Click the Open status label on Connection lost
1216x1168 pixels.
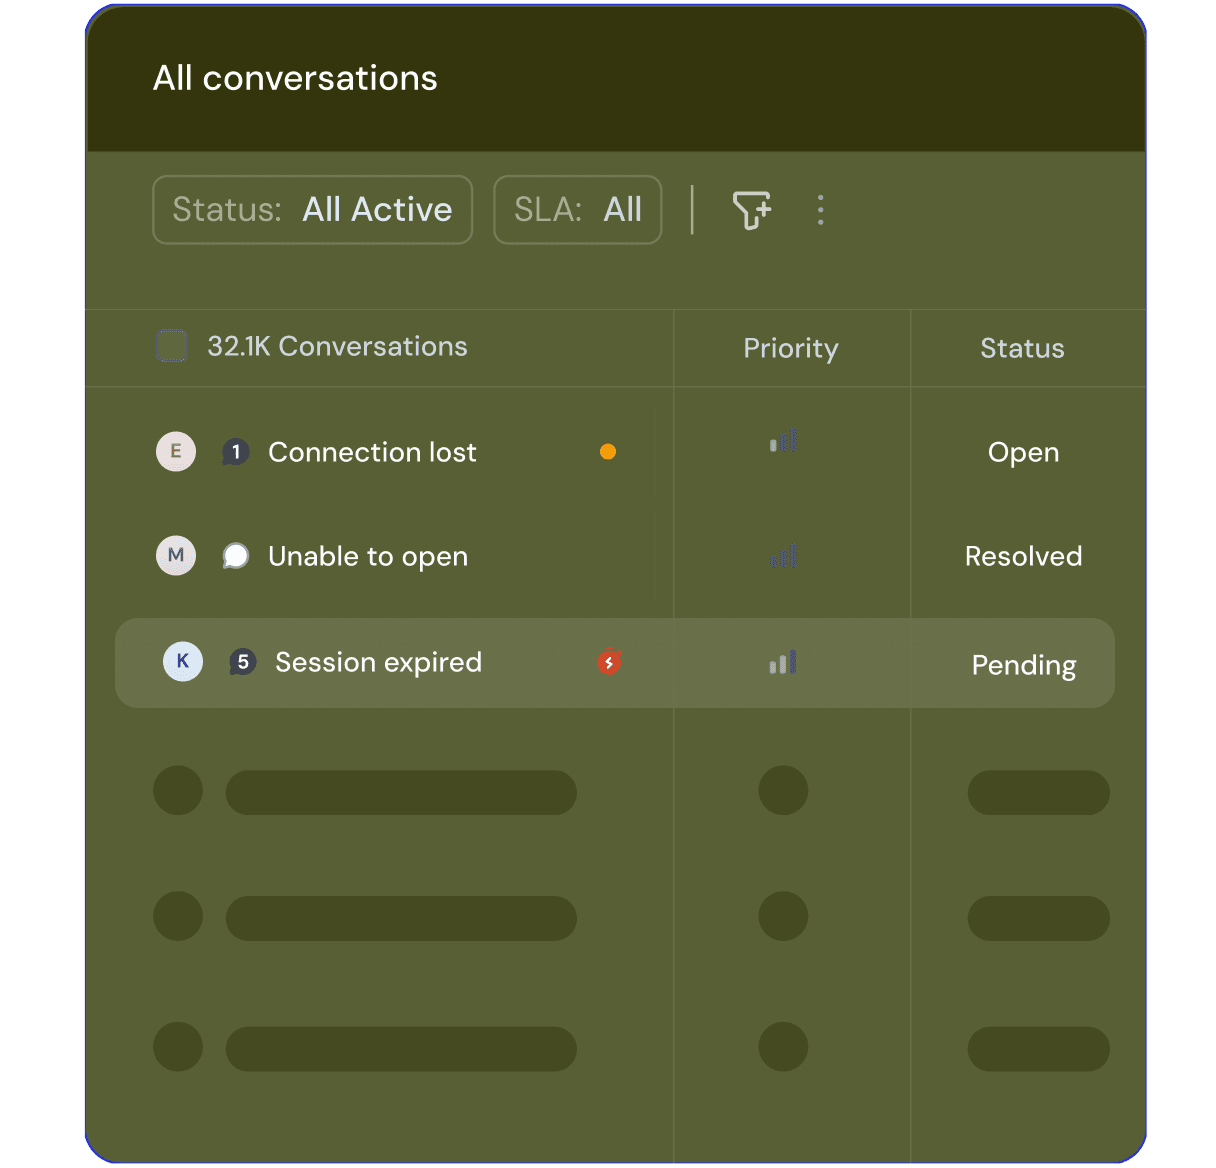point(1023,452)
